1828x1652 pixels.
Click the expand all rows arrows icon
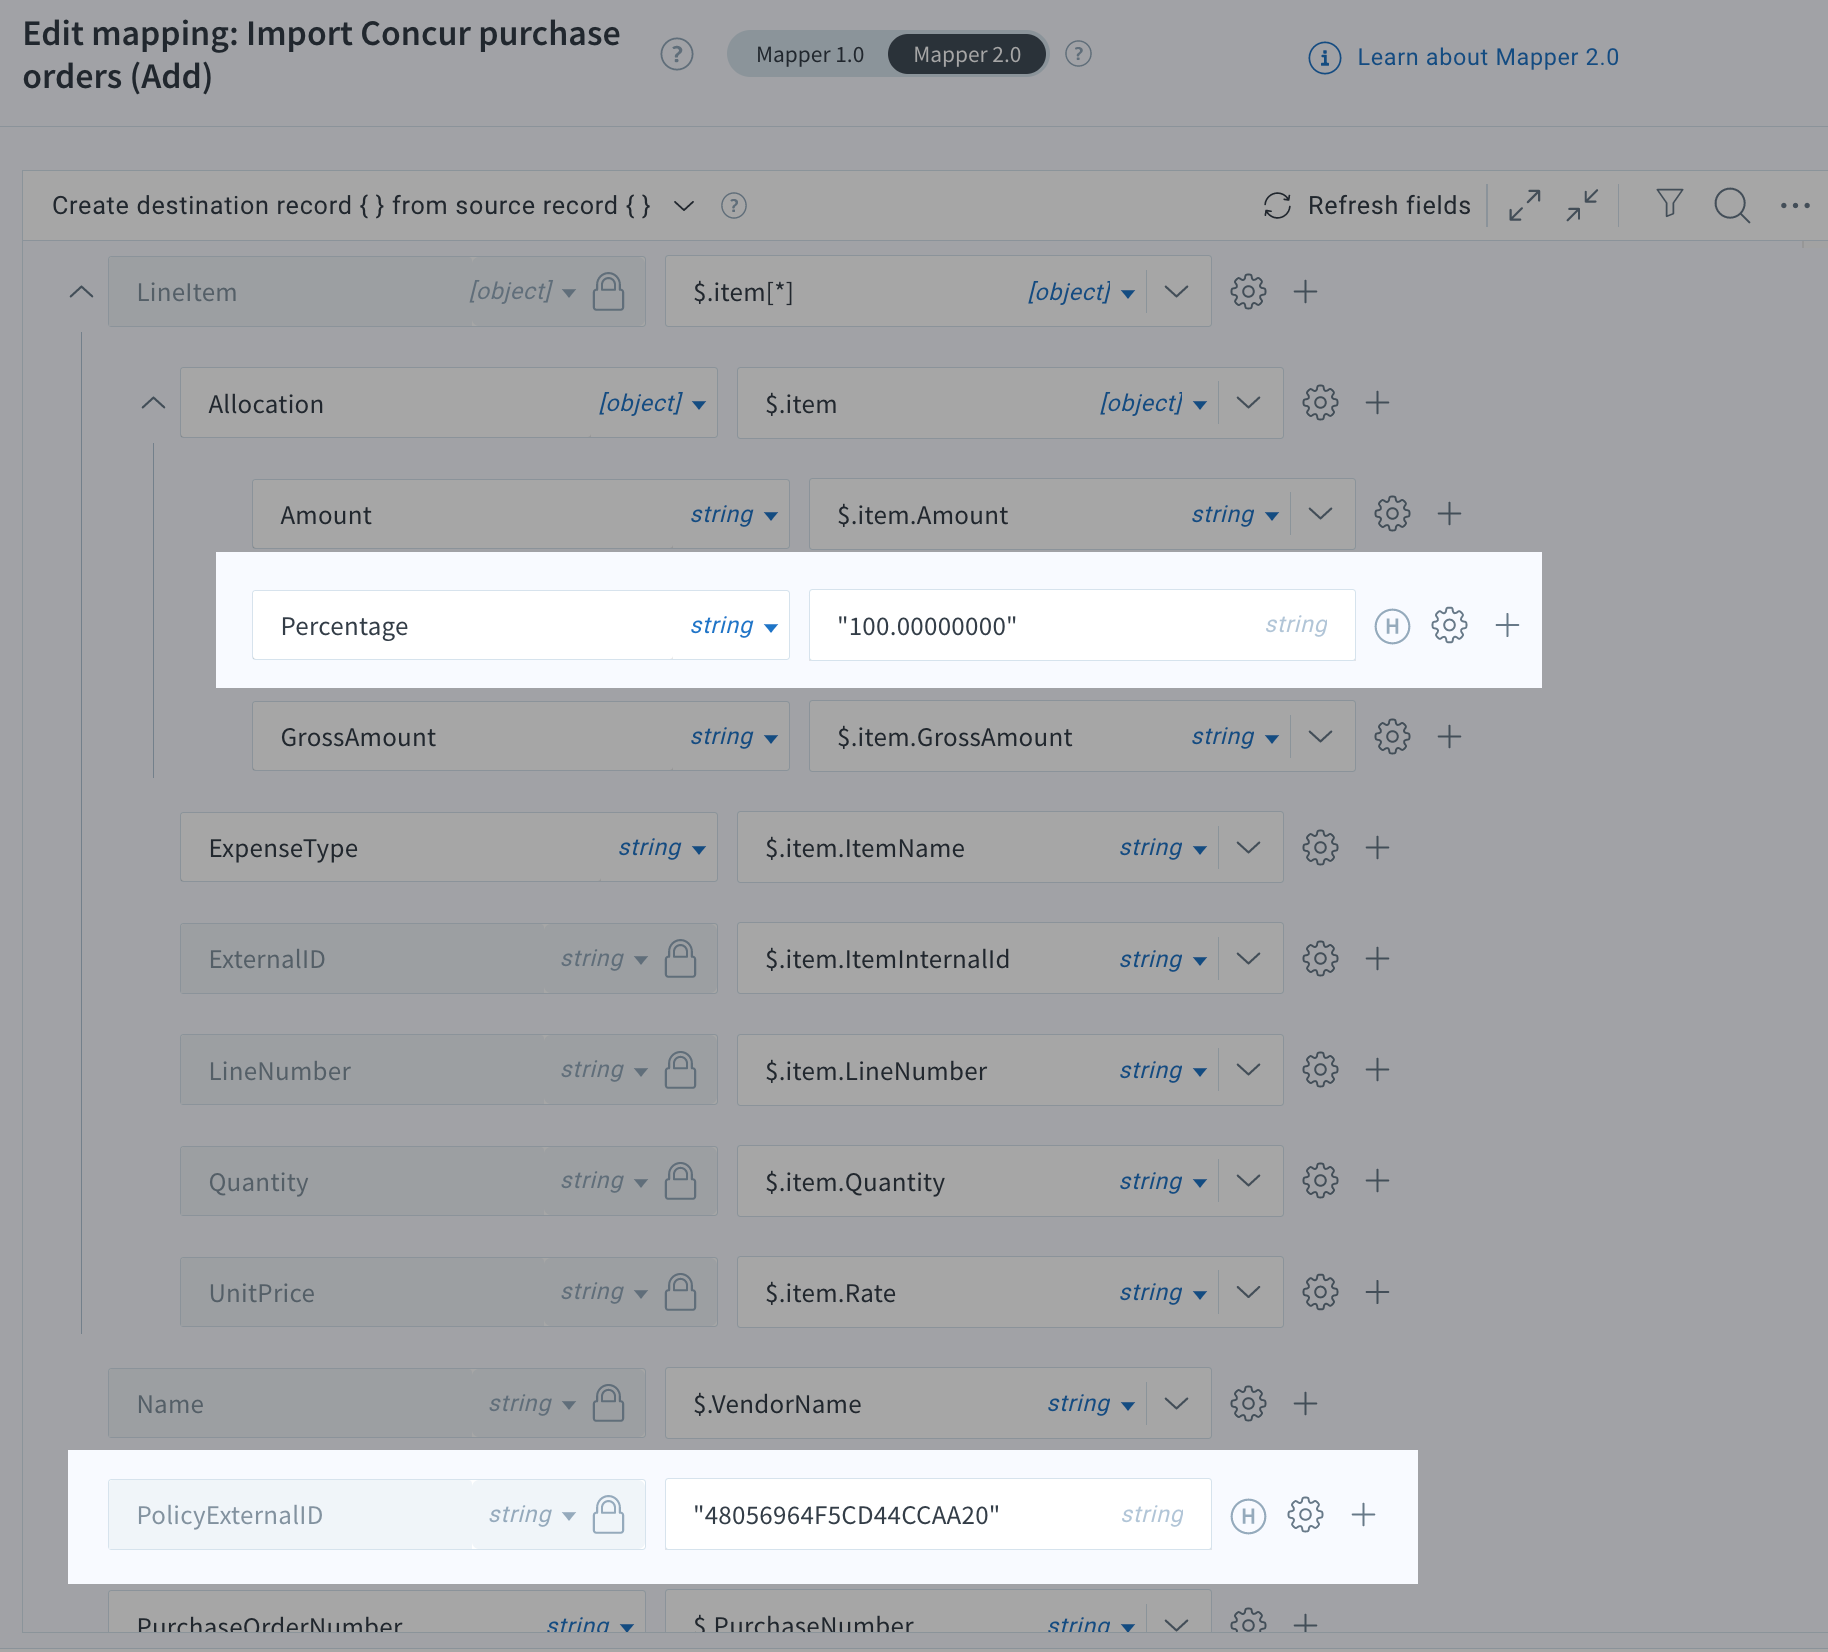1525,205
